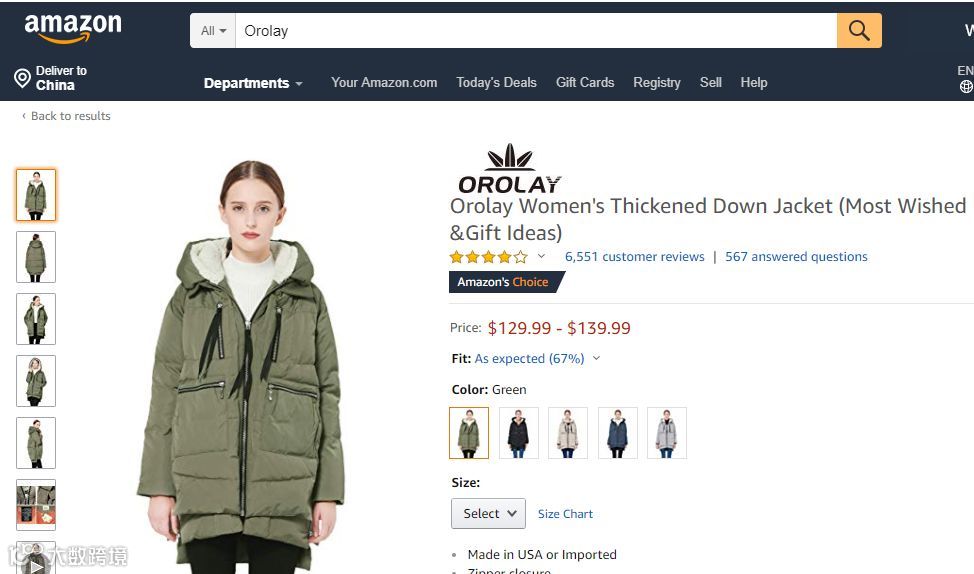Open the Size Select dropdown
974x574 pixels.
(x=488, y=513)
